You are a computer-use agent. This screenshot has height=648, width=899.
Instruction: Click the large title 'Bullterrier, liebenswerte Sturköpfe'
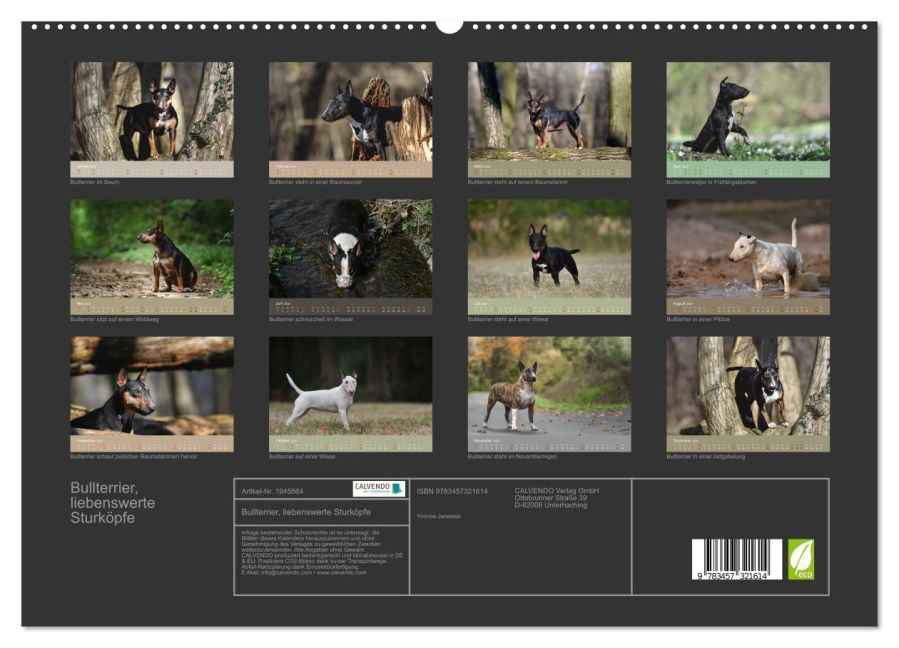[112, 503]
